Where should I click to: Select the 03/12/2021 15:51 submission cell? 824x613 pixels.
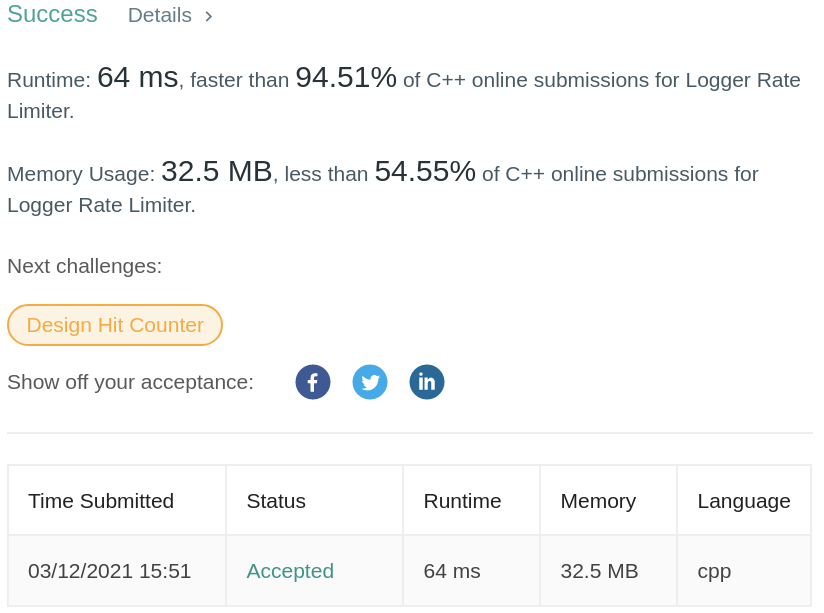109,571
